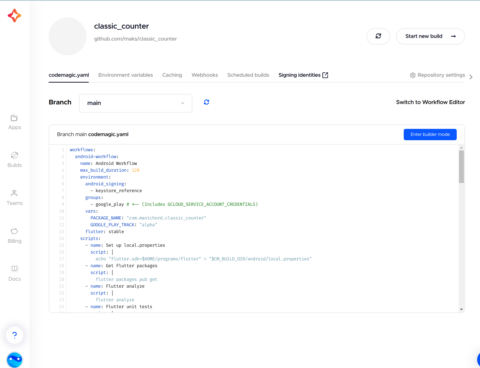This screenshot has width=480, height=368.
Task: Open the Branch dropdown showing main
Action: [136, 103]
